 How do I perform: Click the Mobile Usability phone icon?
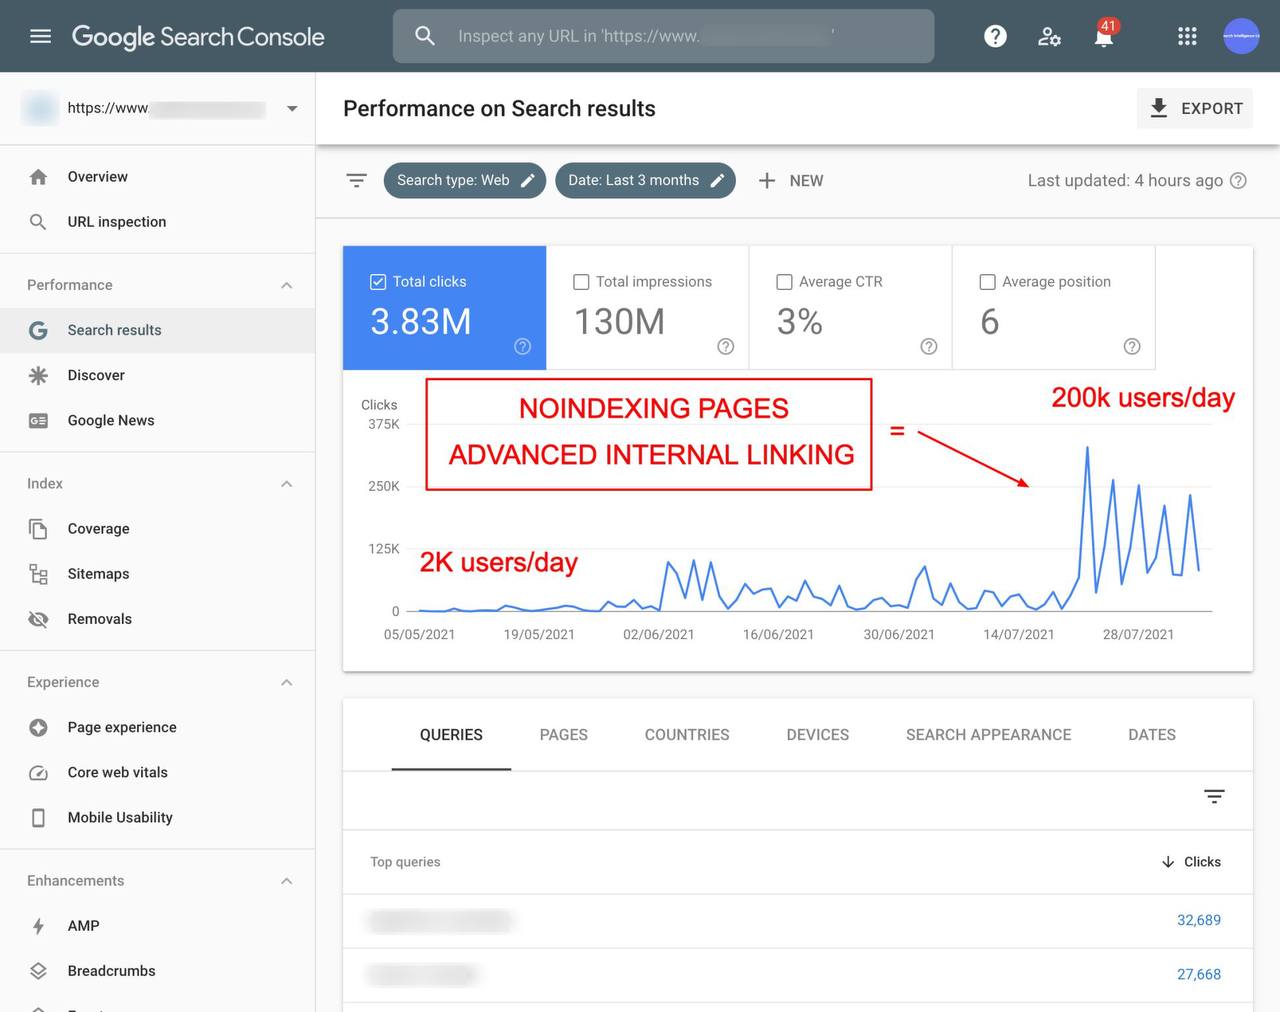[38, 818]
